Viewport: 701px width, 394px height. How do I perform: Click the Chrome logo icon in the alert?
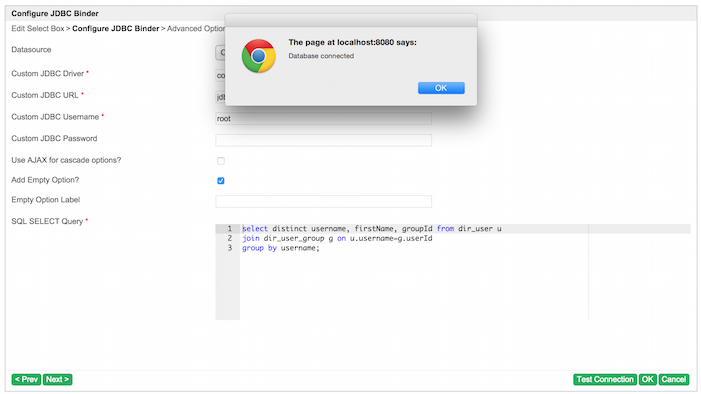[258, 56]
